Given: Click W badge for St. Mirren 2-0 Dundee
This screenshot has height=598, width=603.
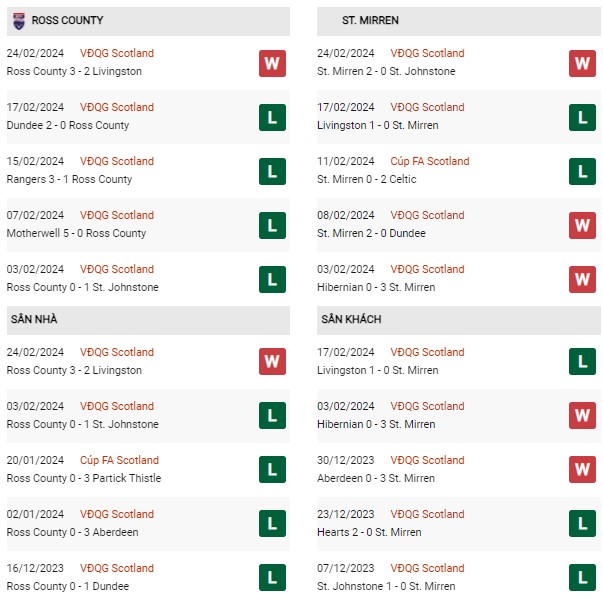Looking at the screenshot, I should point(582,225).
